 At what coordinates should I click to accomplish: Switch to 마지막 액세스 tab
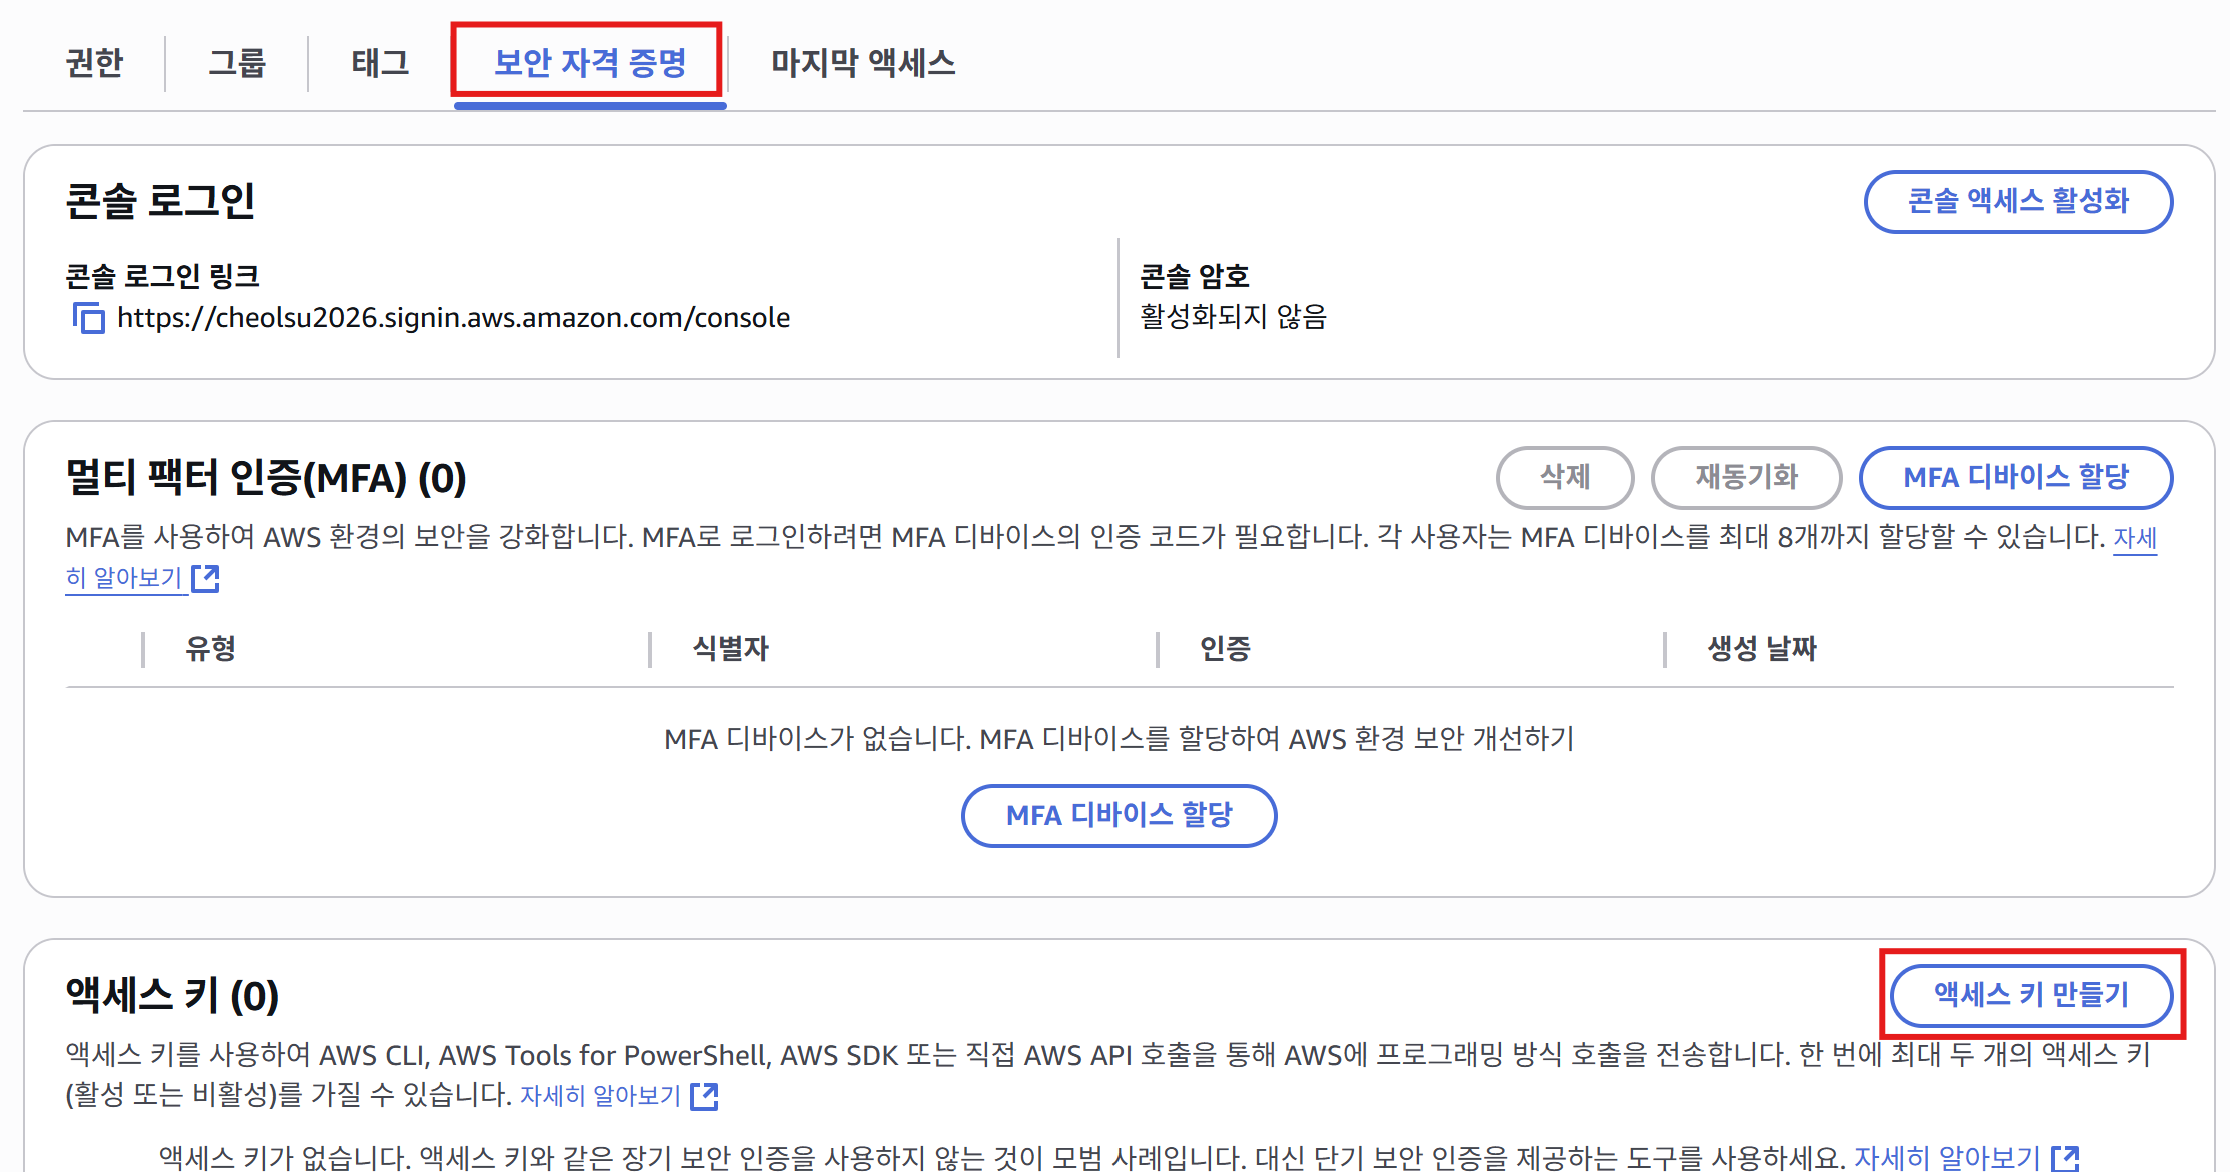pos(862,63)
